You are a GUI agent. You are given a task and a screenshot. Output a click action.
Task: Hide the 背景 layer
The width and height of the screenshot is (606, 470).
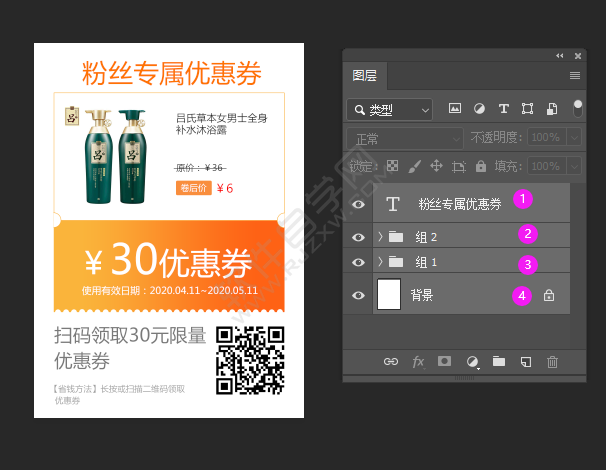pyautogui.click(x=358, y=295)
